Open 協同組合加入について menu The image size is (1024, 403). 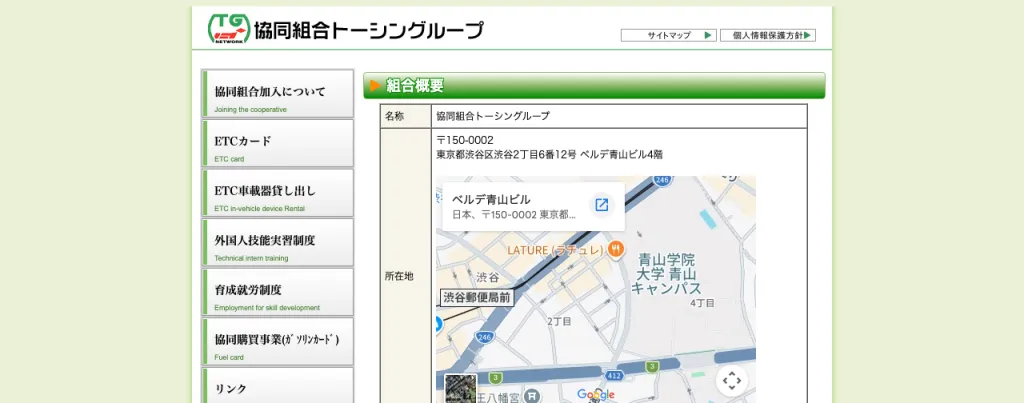point(278,94)
